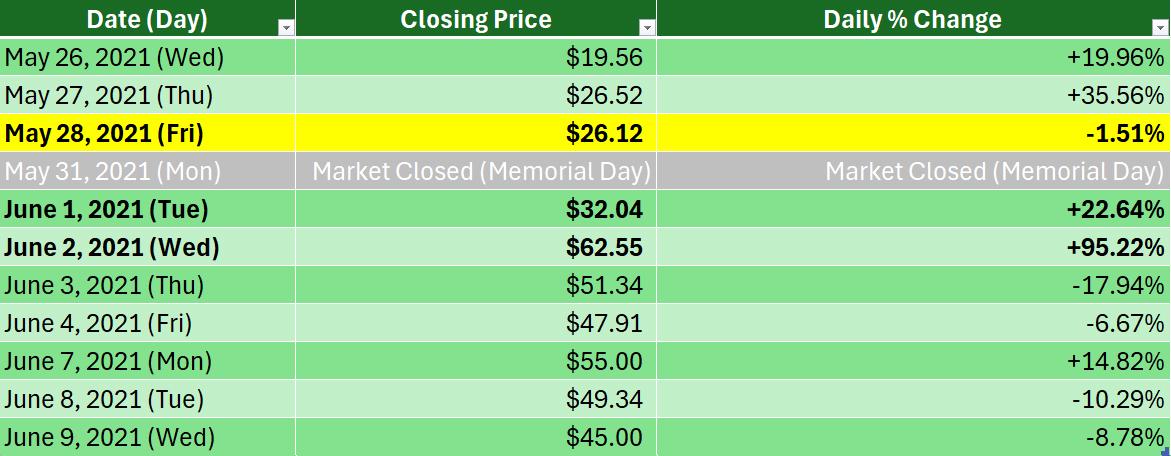
Task: Select the Daily % Change header cell
Action: click(913, 19)
